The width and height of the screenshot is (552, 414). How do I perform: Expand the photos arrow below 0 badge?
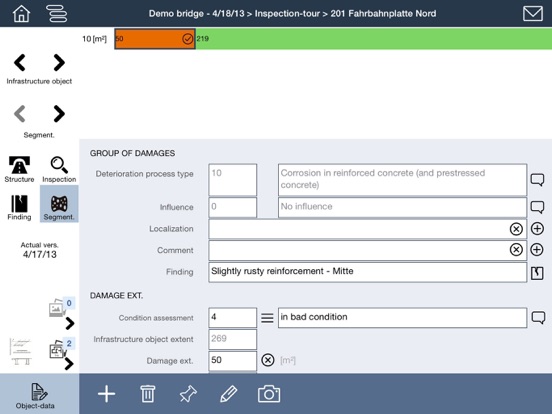pos(70,323)
